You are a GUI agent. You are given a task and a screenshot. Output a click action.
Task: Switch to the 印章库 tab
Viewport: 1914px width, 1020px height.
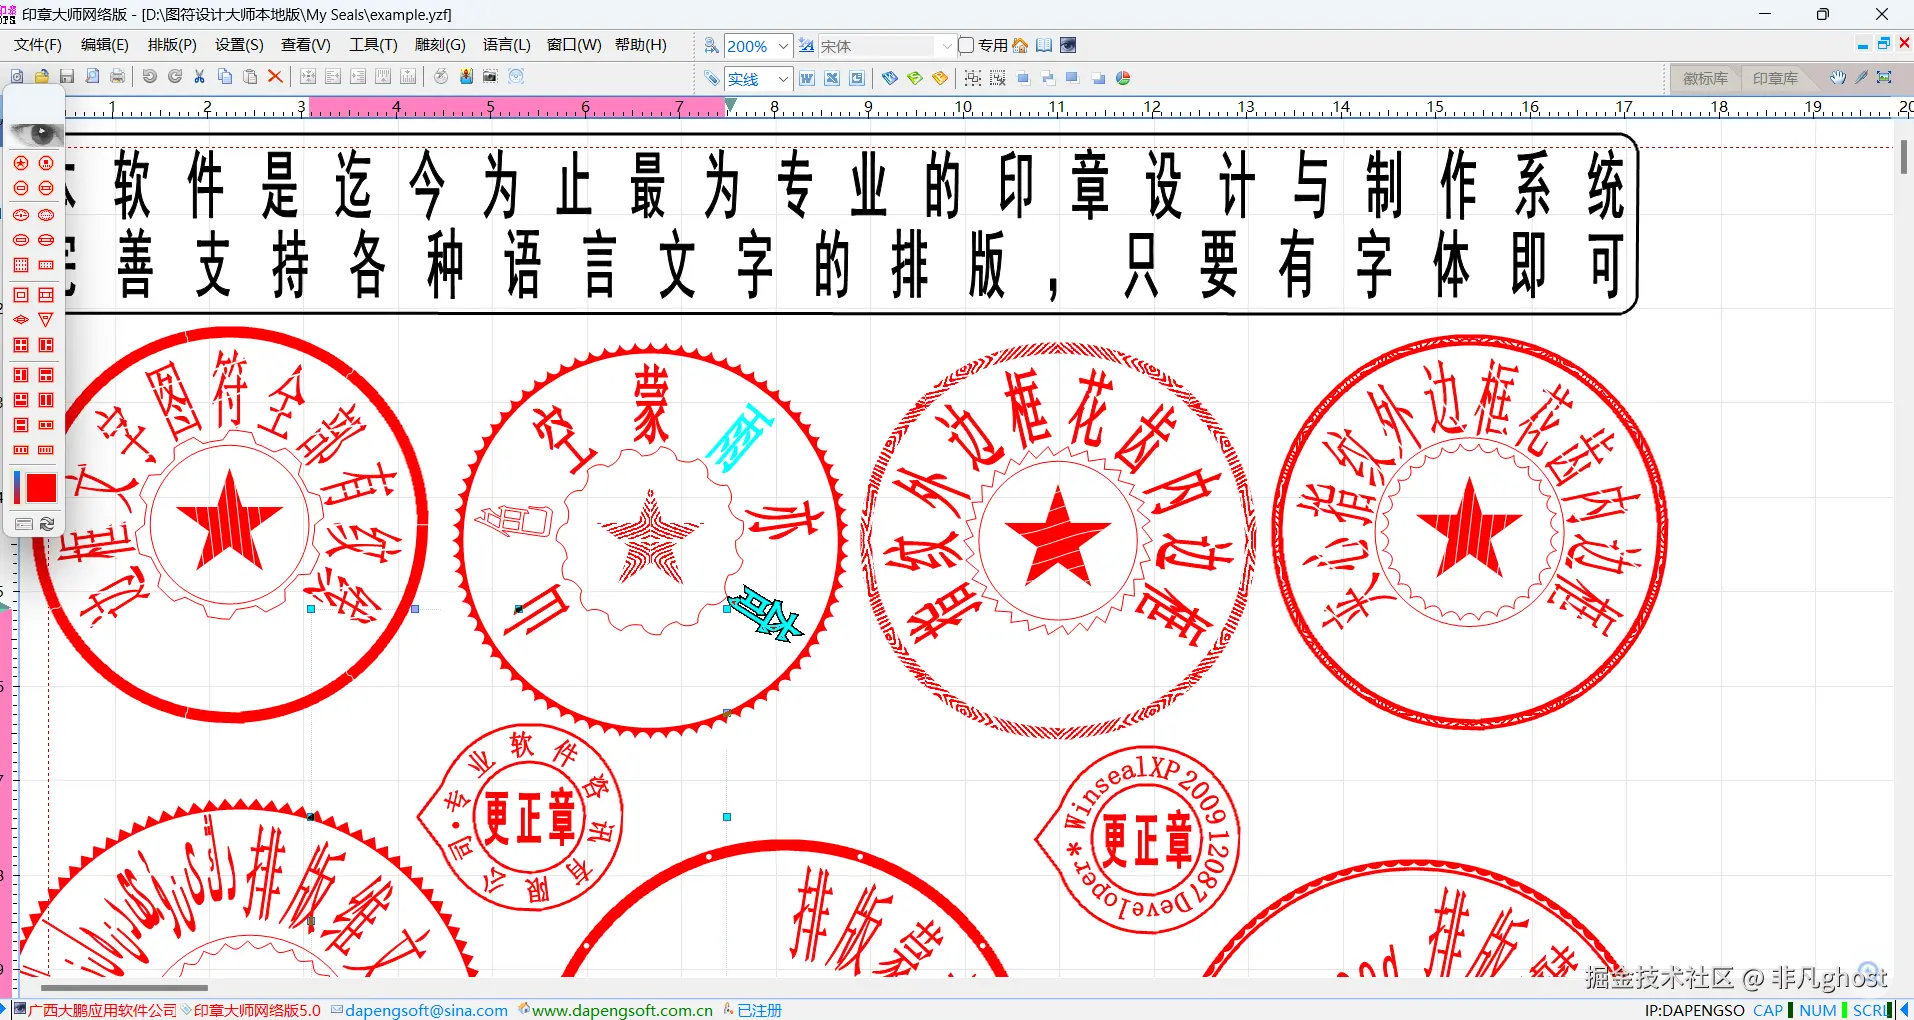[1775, 78]
